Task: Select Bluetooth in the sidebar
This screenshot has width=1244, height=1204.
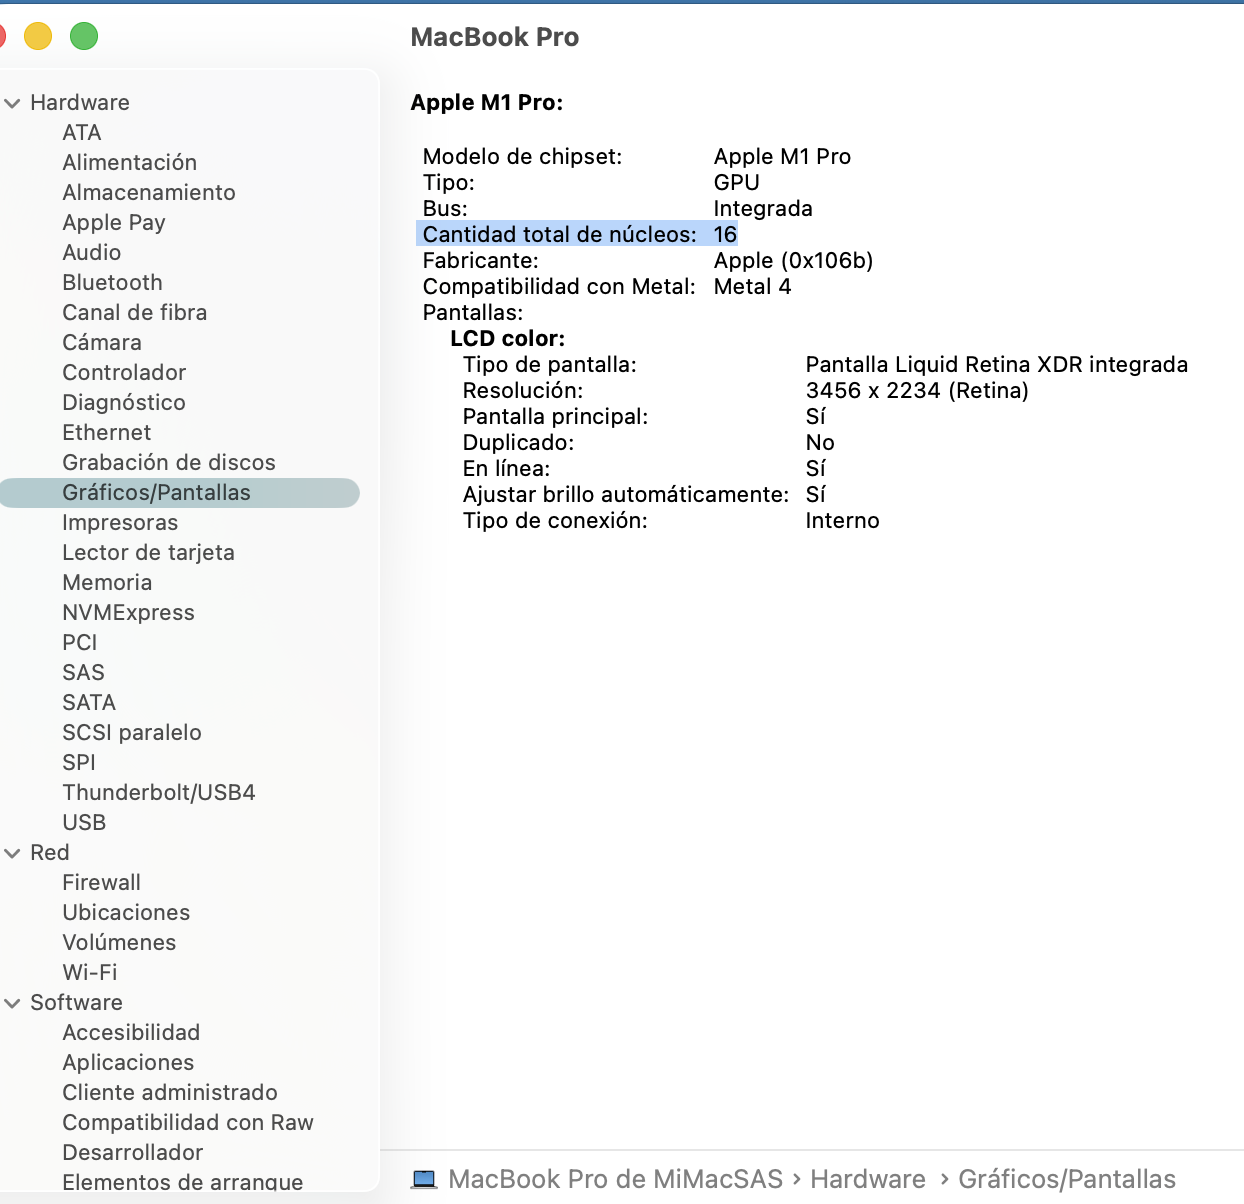Action: [112, 283]
